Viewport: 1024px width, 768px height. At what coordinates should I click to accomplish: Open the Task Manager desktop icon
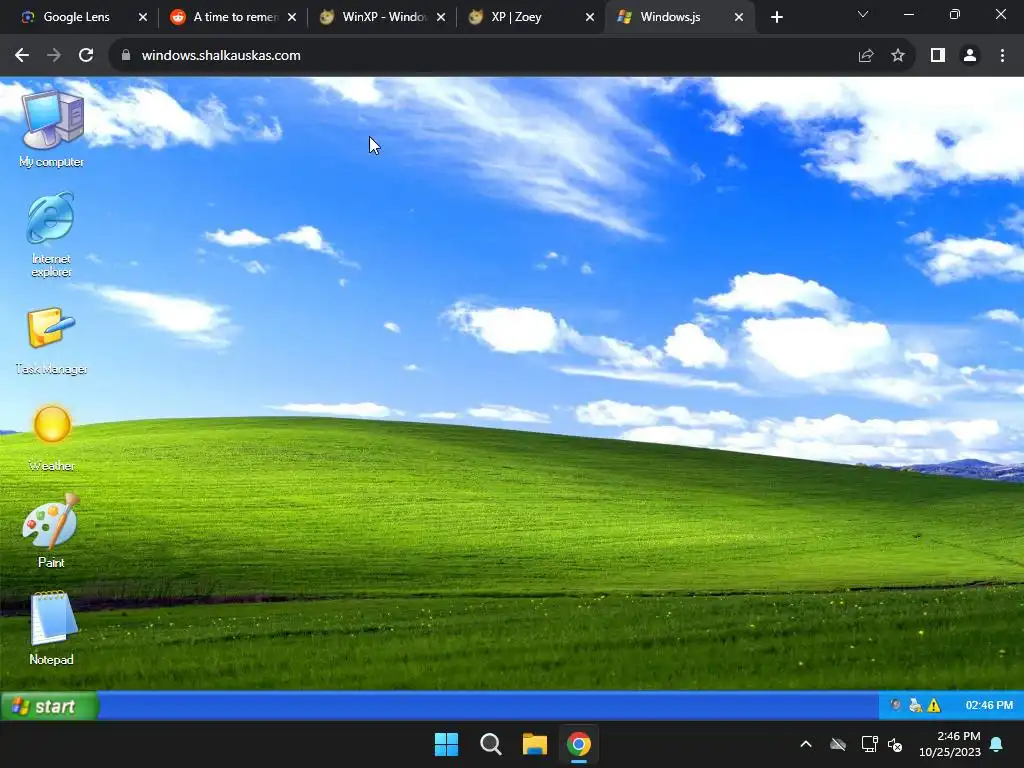click(51, 341)
